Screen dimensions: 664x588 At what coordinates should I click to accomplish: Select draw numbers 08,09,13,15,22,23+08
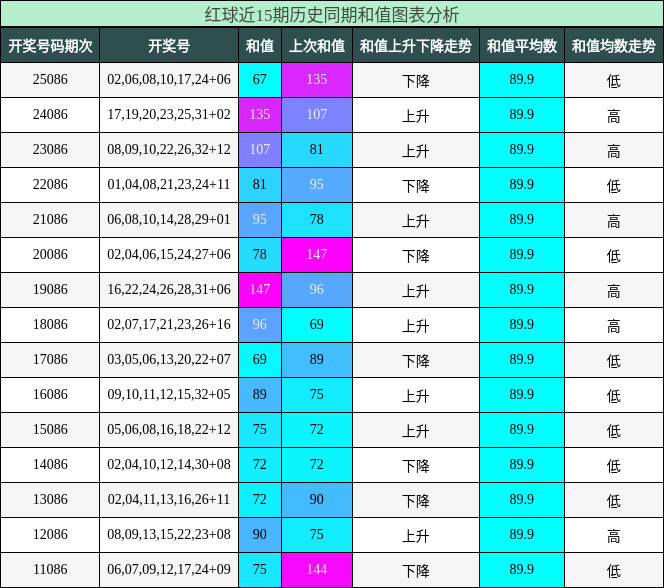tap(169, 534)
